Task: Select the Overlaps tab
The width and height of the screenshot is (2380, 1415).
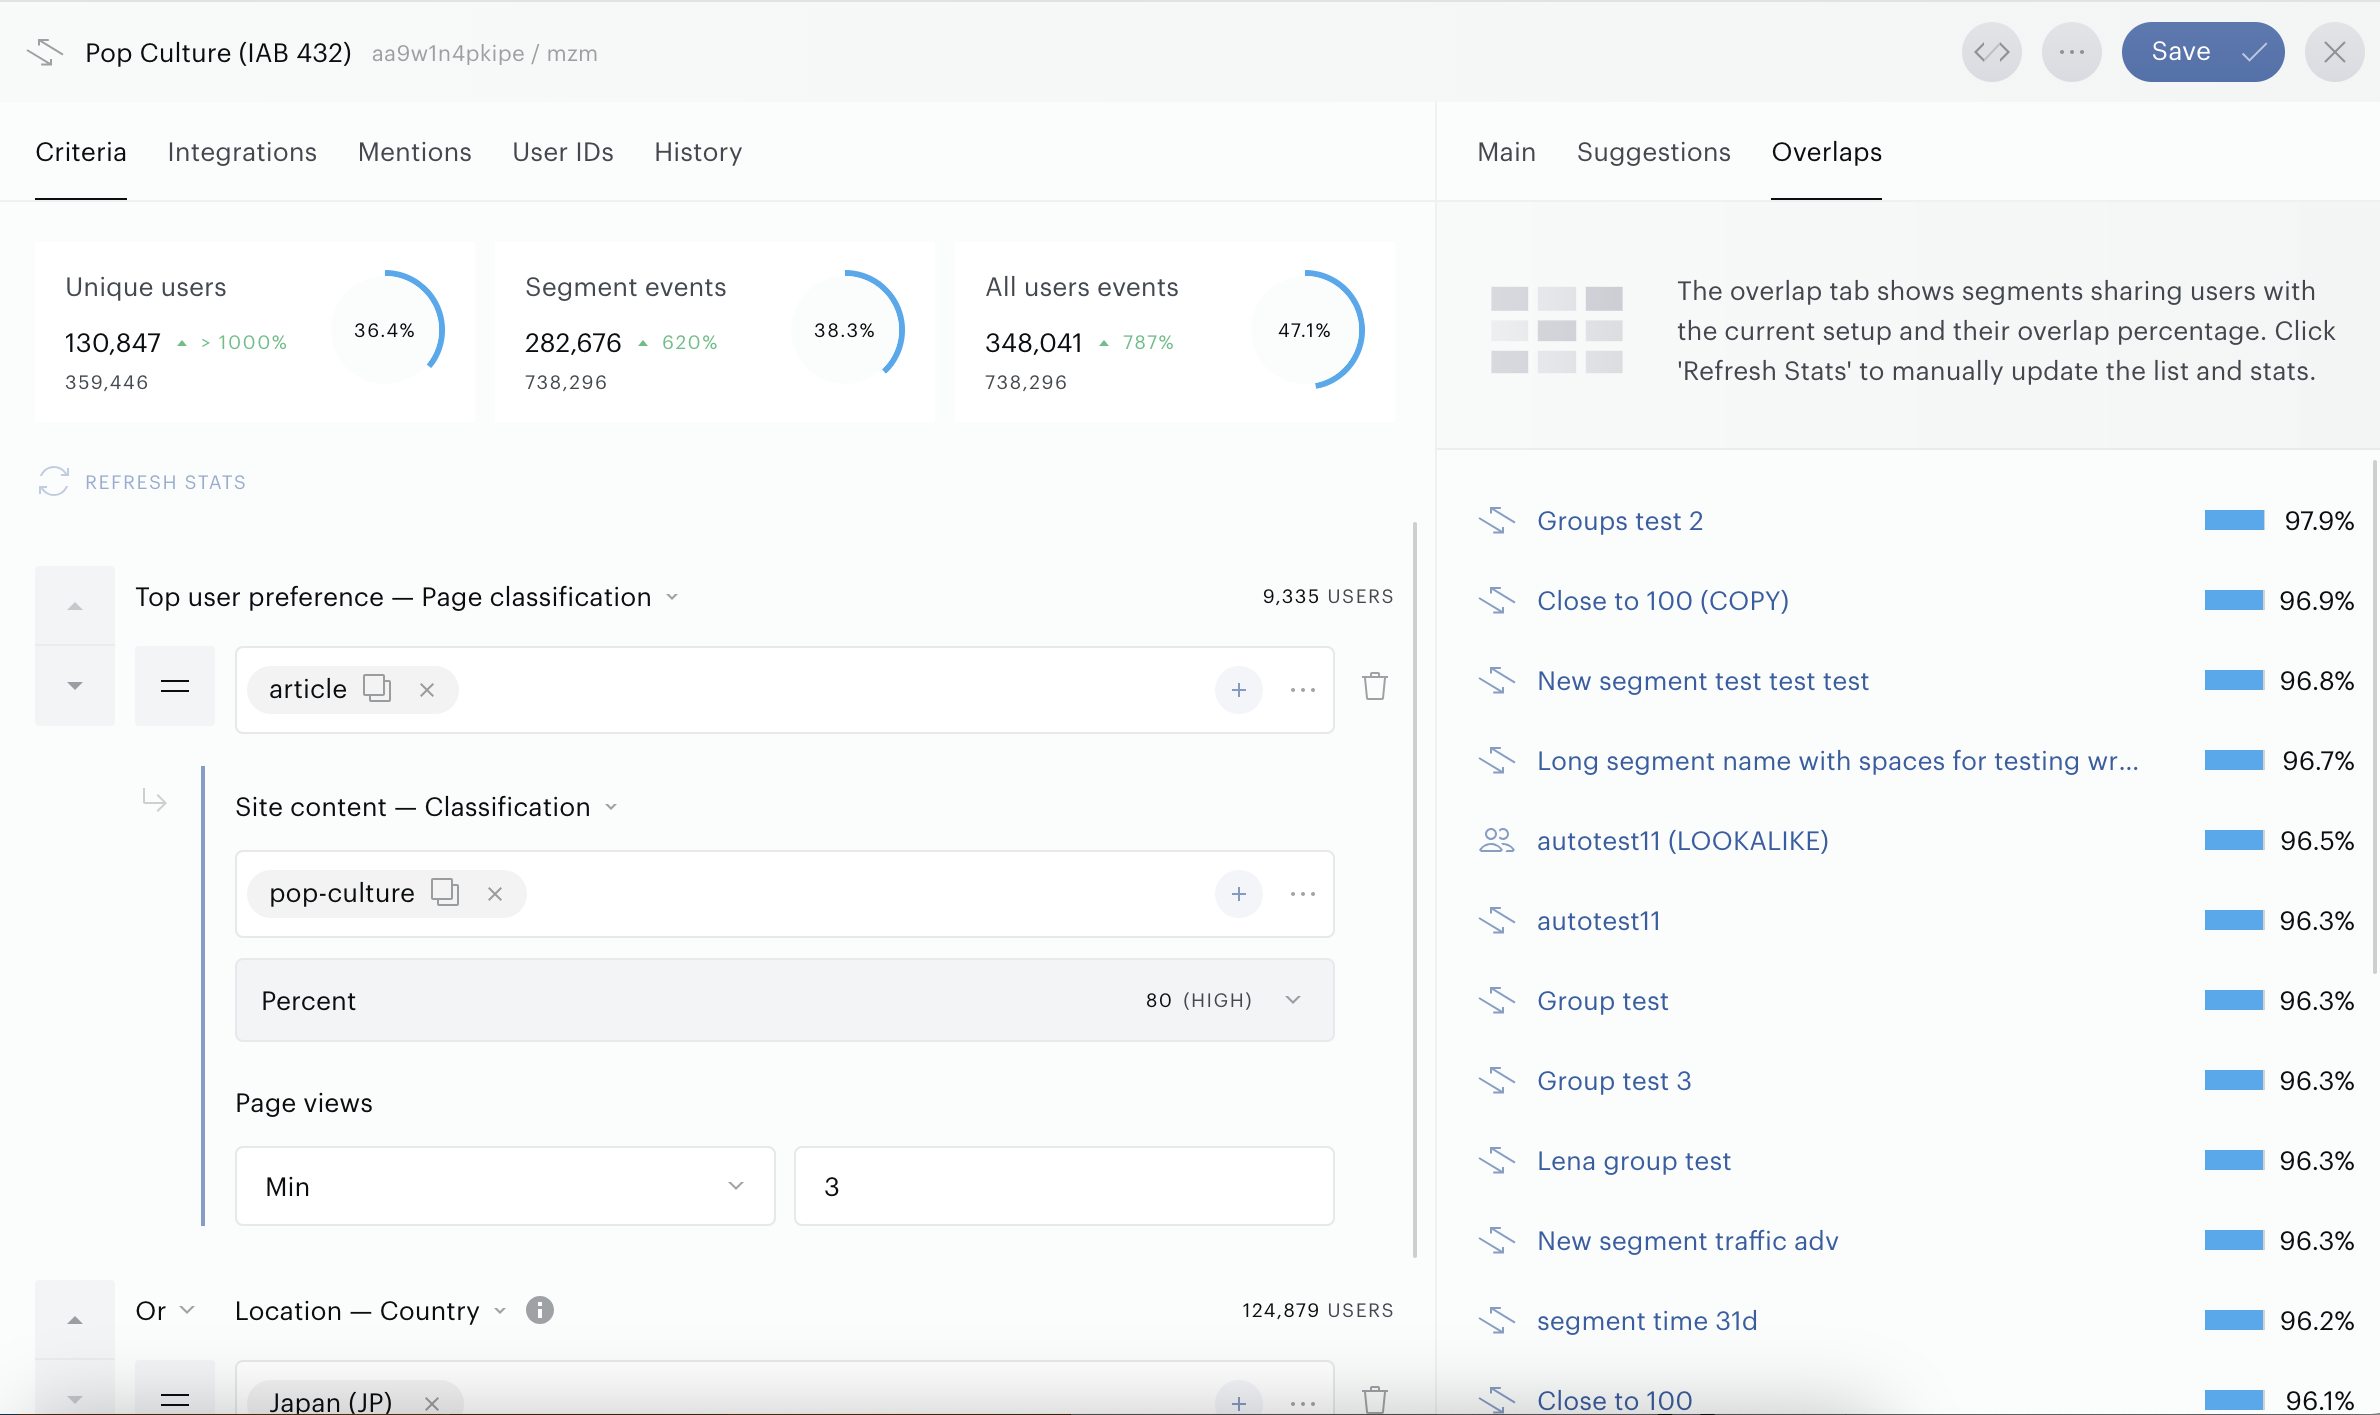Action: 1826,152
